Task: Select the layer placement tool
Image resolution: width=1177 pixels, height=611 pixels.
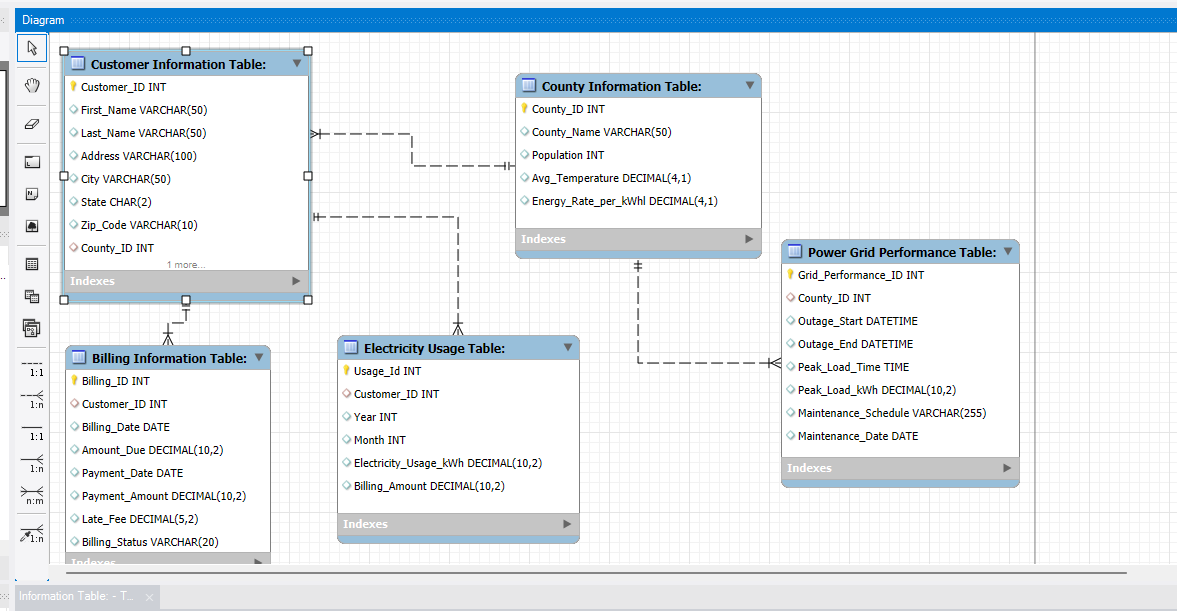Action: click(31, 162)
